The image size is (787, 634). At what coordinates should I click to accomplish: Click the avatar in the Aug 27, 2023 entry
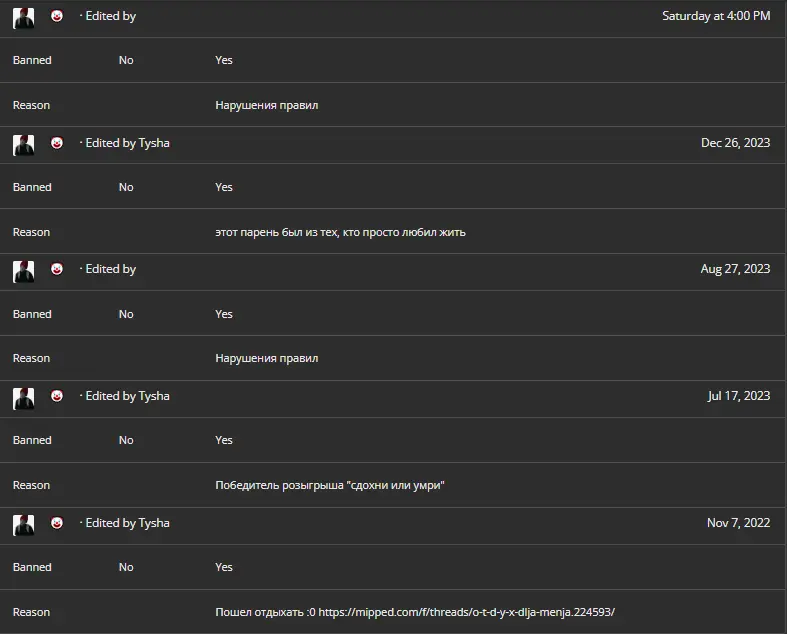(x=24, y=272)
